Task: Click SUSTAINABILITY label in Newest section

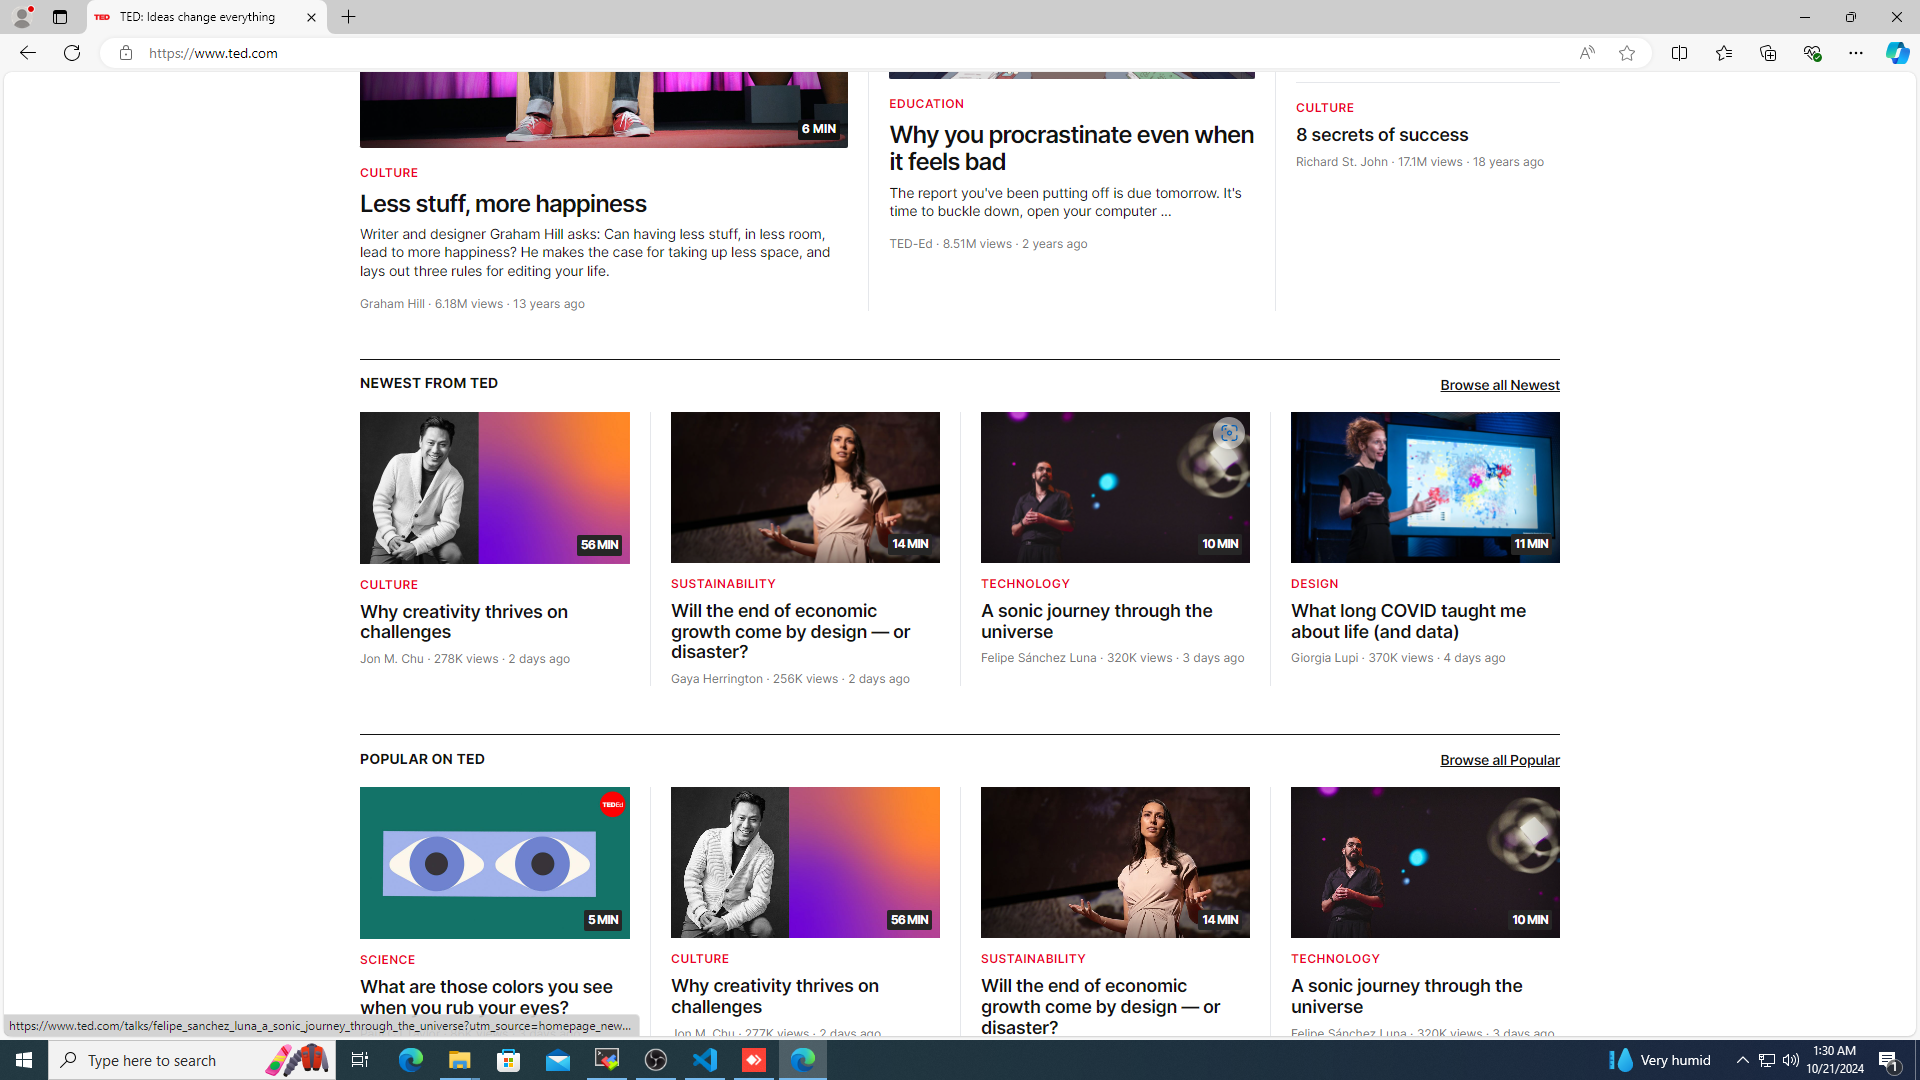Action: click(723, 584)
